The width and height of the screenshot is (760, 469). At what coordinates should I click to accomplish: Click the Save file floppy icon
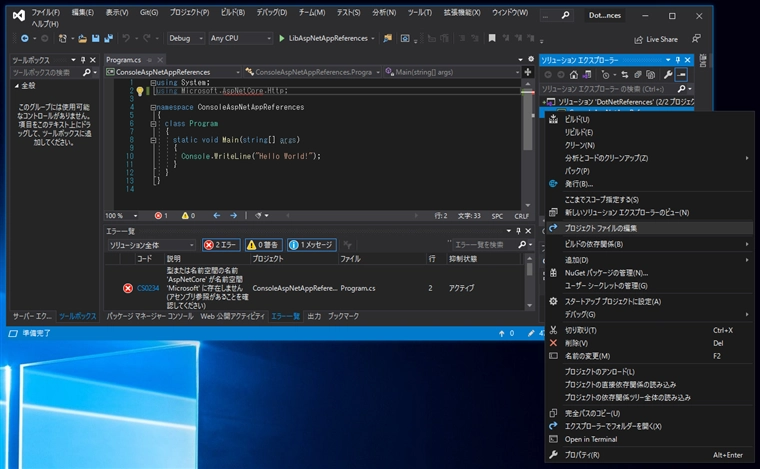(x=95, y=38)
